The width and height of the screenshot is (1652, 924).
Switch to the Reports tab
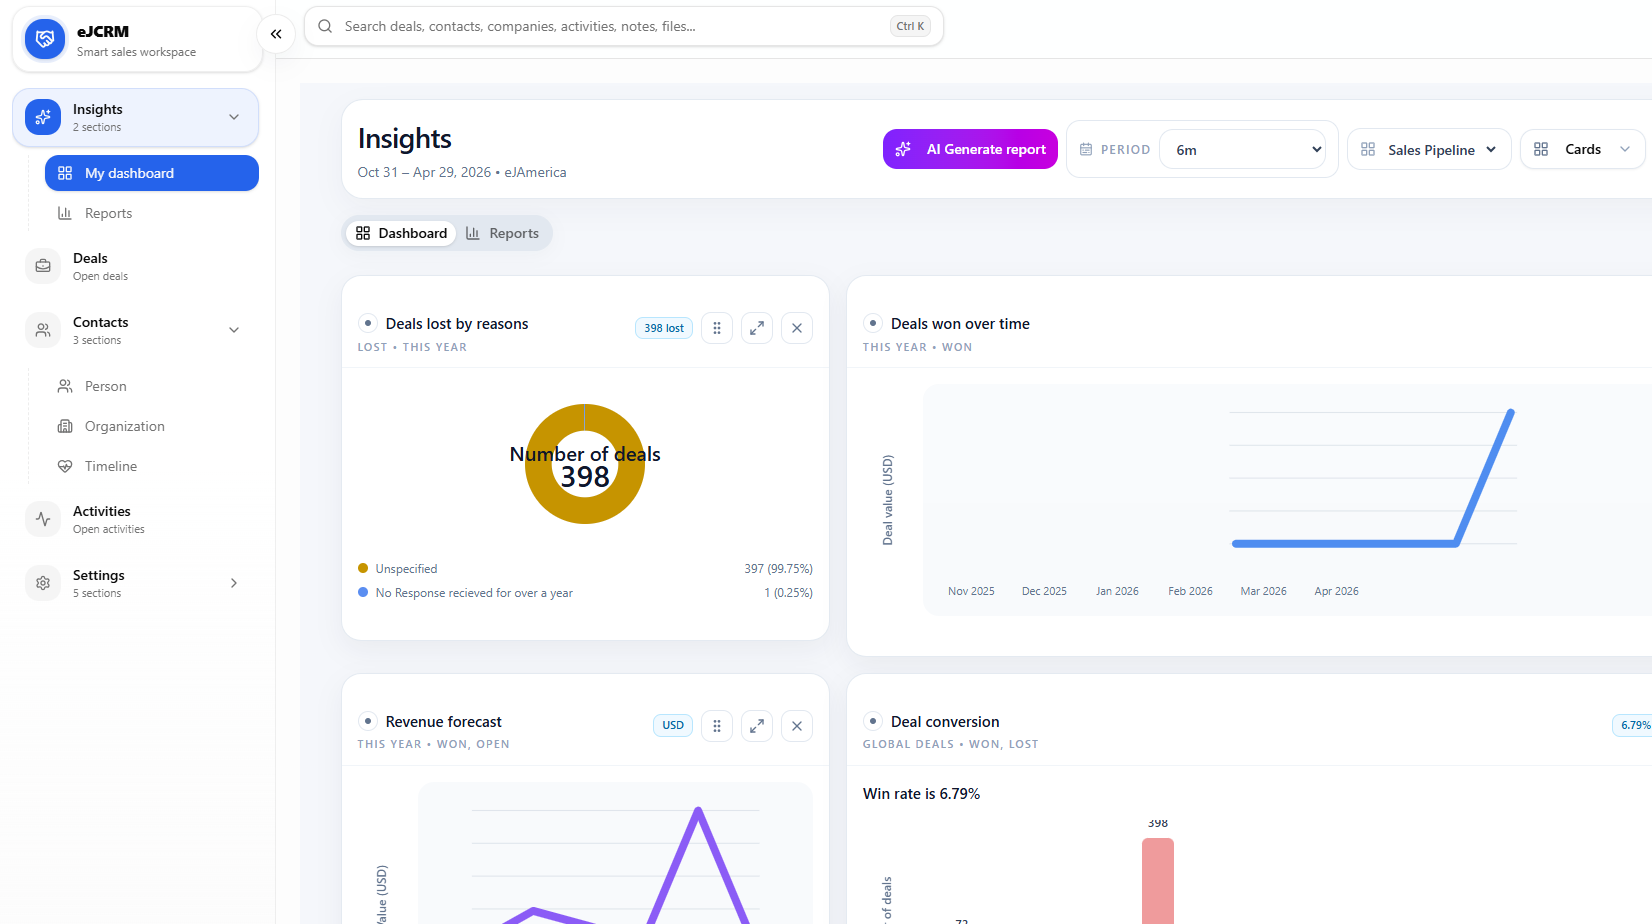point(502,233)
